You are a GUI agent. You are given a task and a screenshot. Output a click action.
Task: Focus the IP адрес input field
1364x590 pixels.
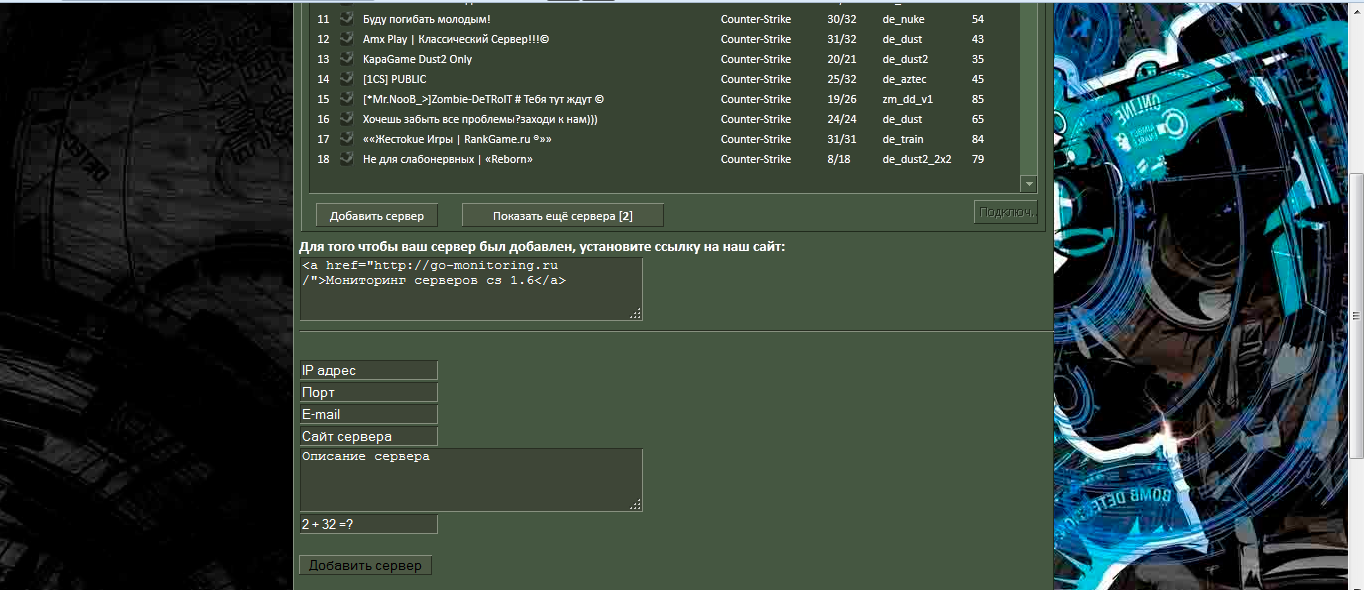369,370
